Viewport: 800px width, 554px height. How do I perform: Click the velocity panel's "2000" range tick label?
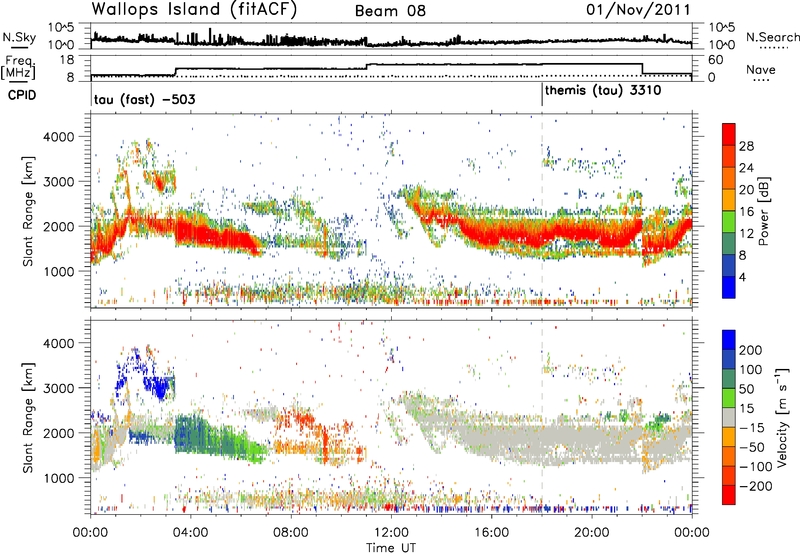(58, 433)
